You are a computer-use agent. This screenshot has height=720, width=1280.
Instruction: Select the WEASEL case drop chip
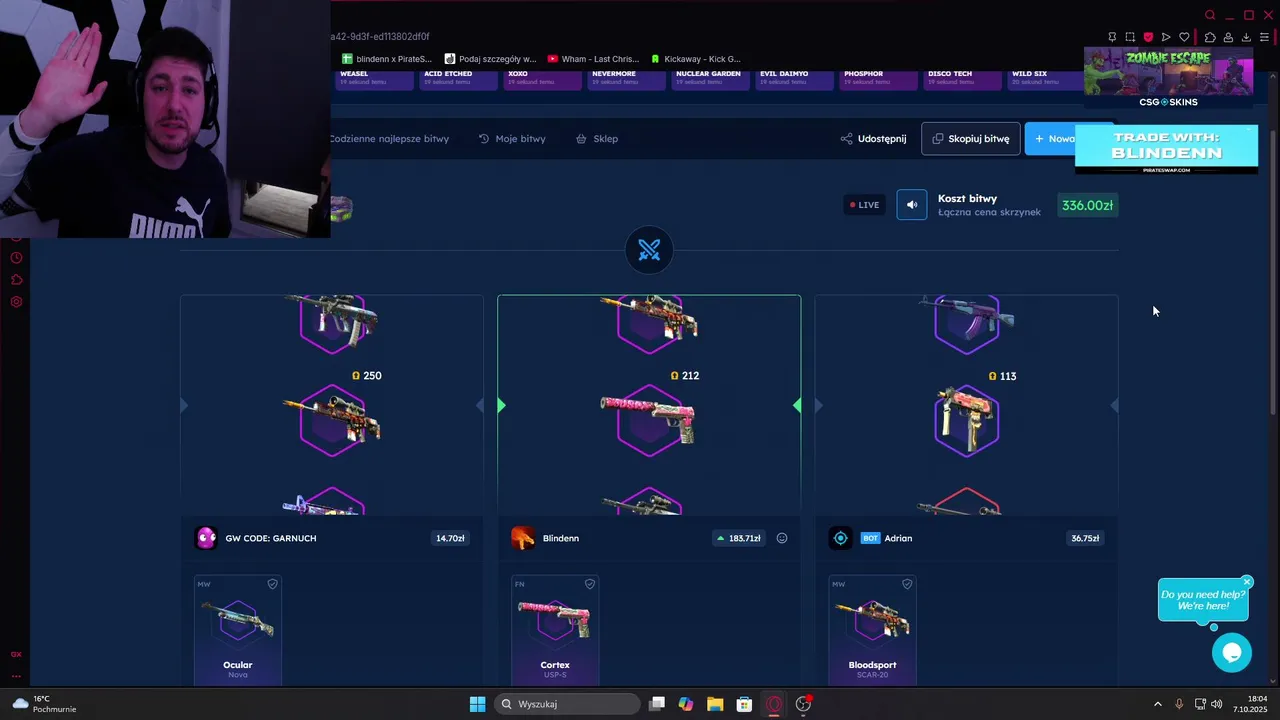[x=373, y=78]
